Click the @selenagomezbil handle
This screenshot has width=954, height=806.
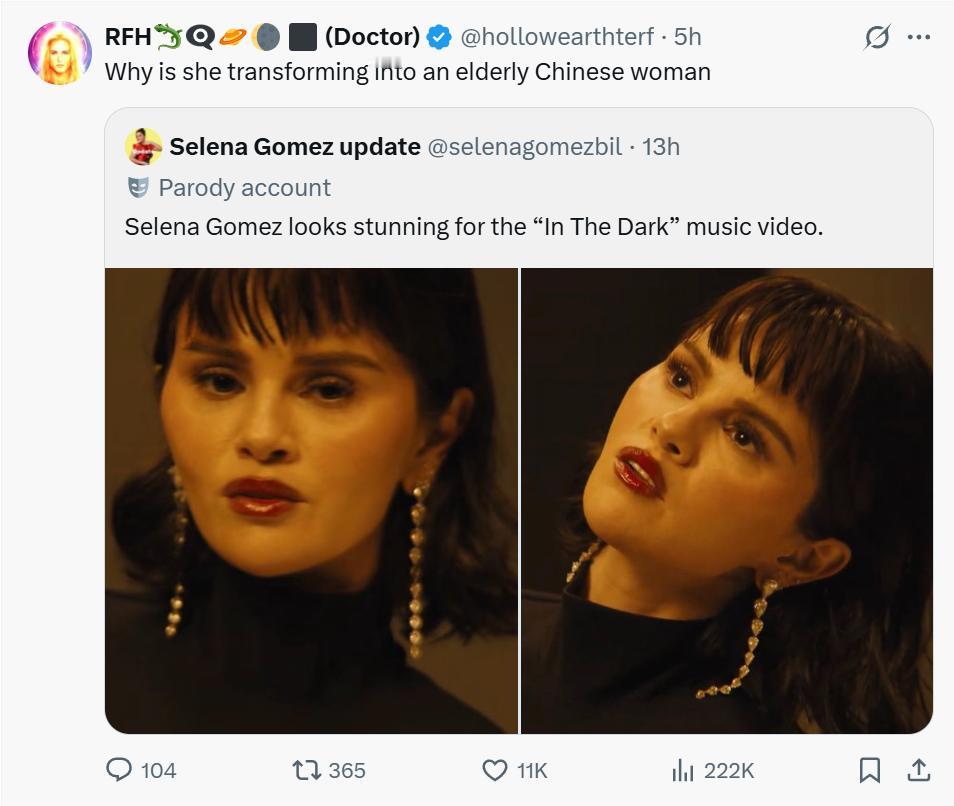pos(525,146)
